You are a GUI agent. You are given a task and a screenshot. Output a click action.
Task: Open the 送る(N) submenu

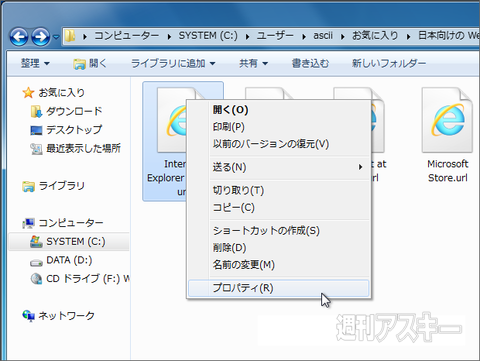tap(279, 167)
